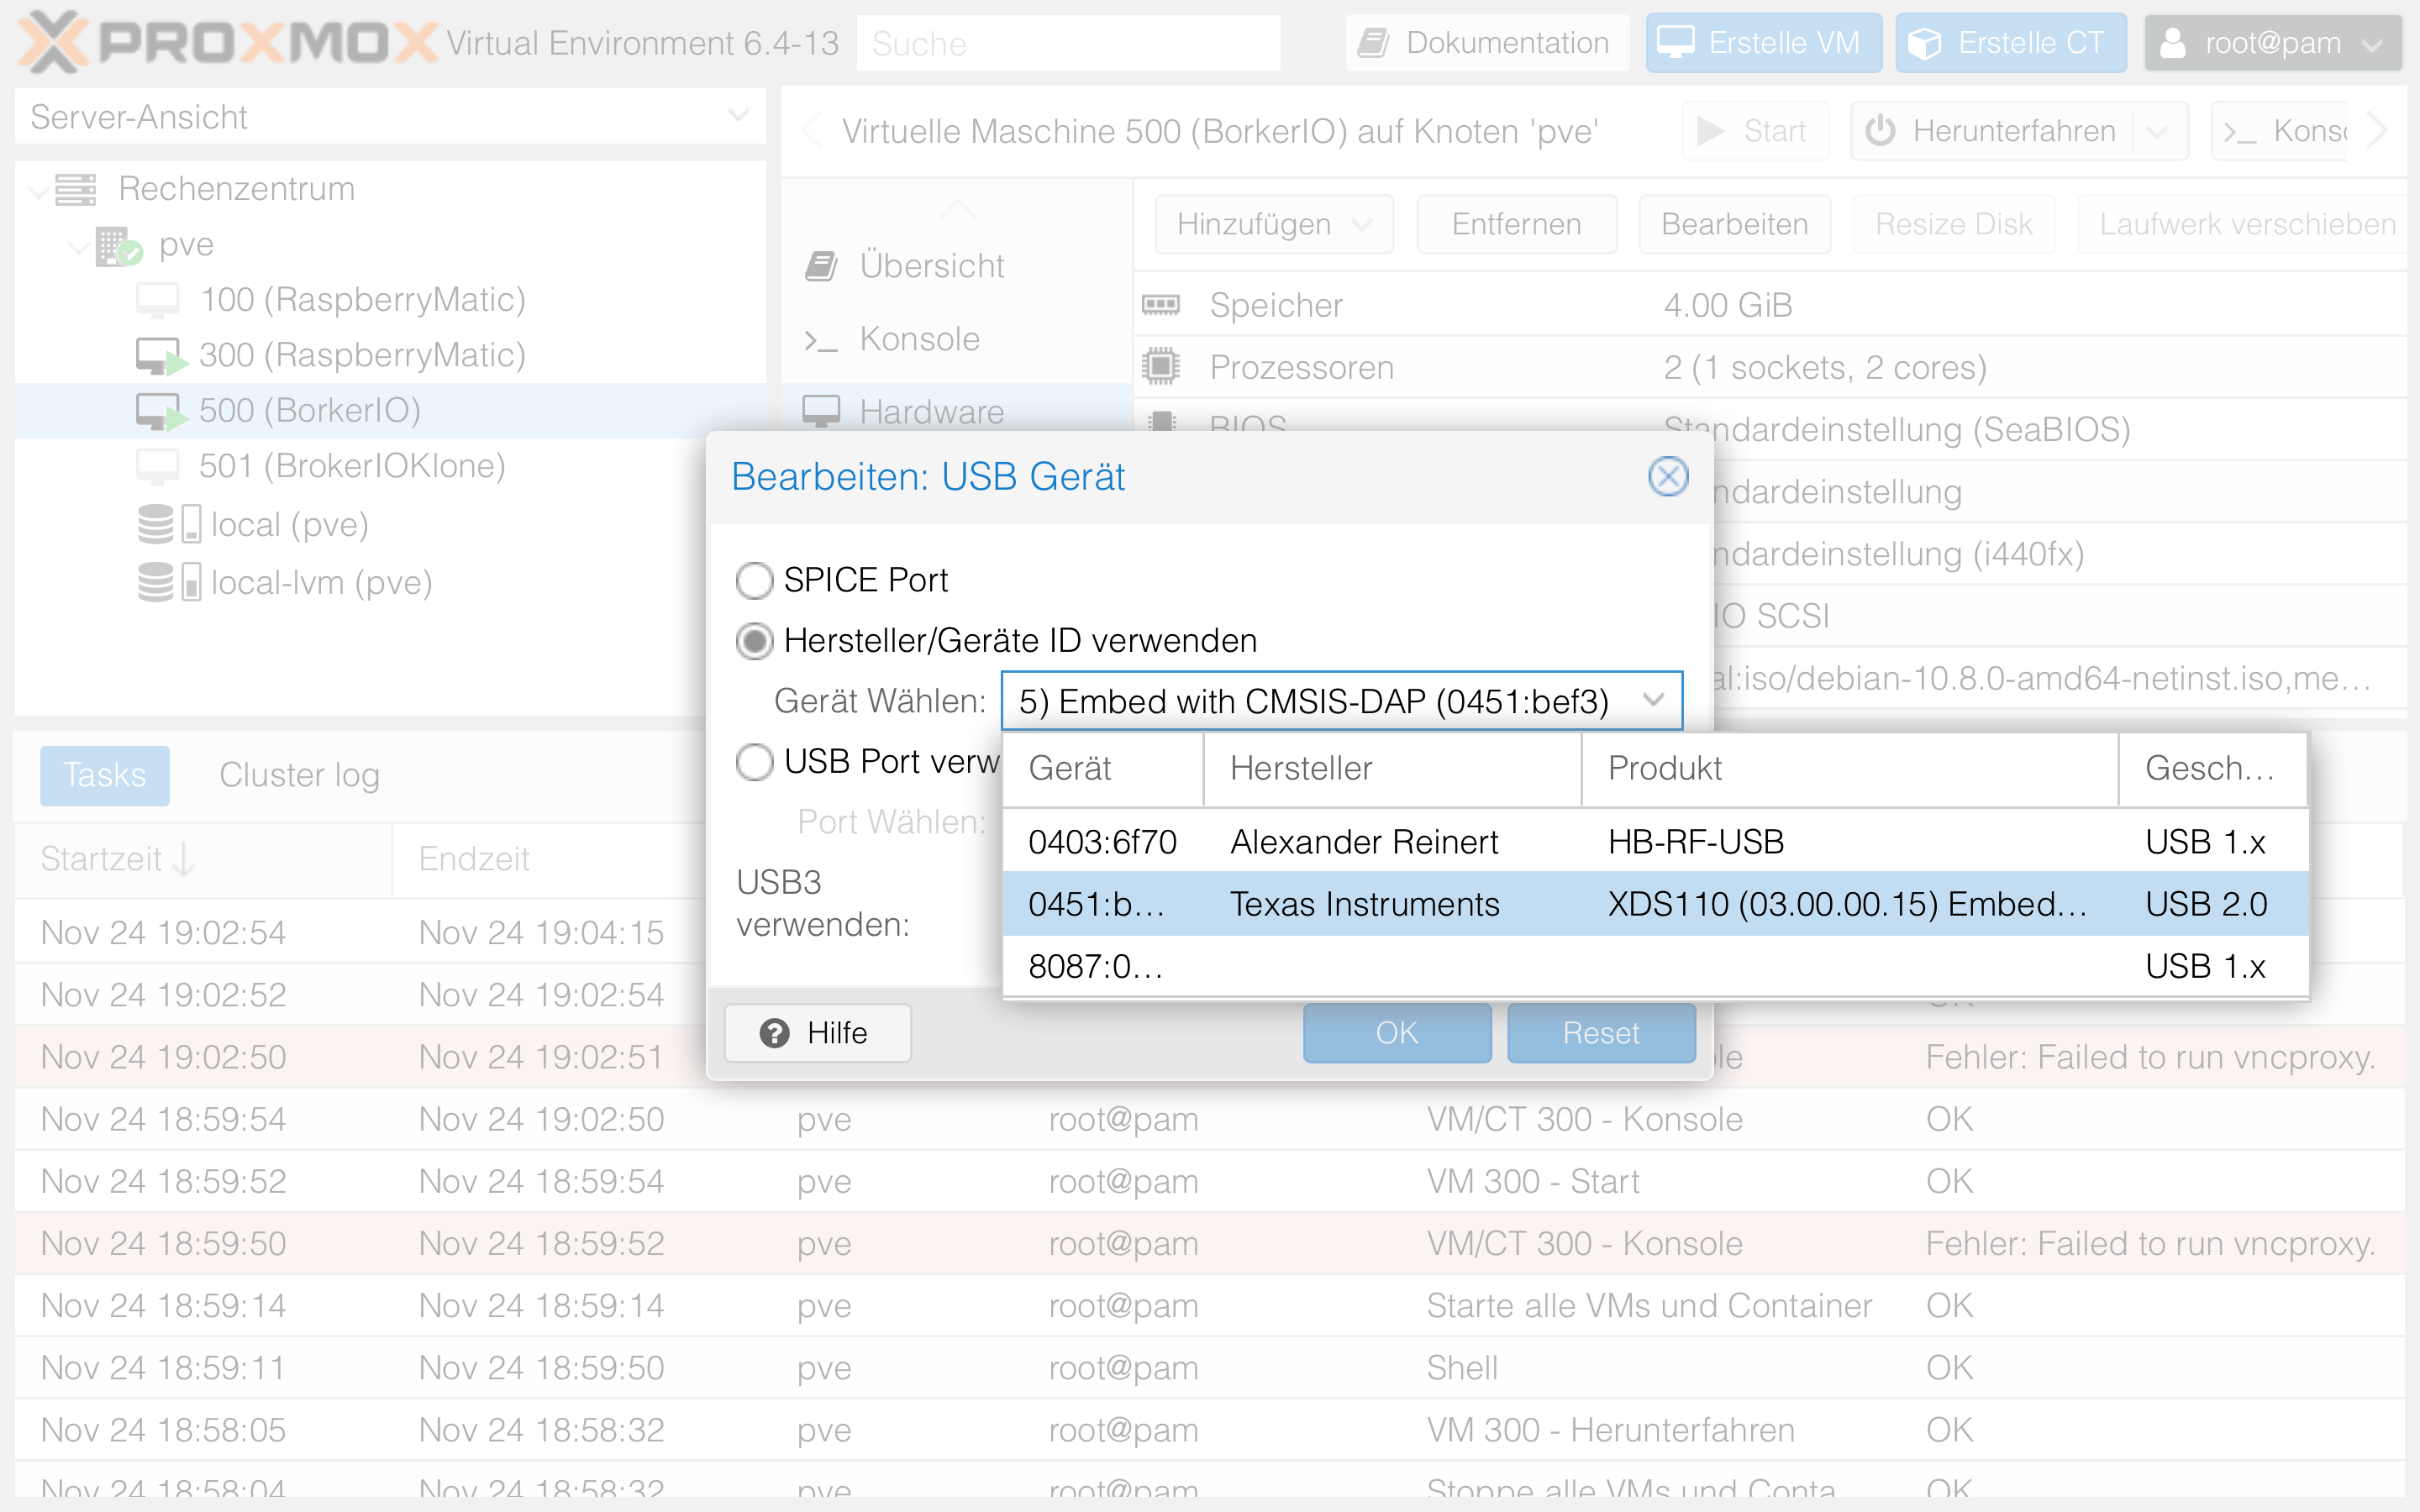Image resolution: width=2420 pixels, height=1512 pixels.
Task: Click the Reset button
Action: 1600,1033
